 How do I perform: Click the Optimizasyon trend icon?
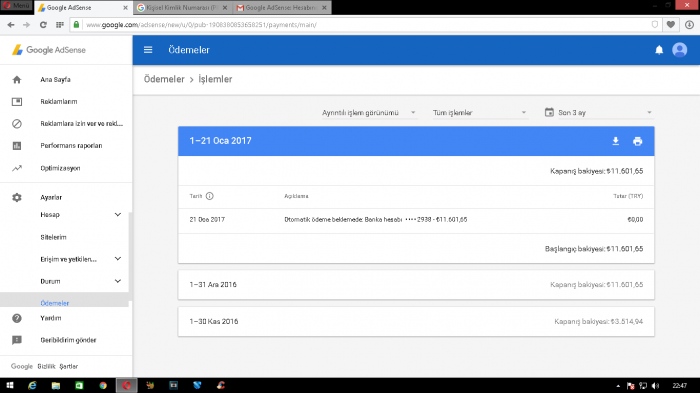coord(17,168)
